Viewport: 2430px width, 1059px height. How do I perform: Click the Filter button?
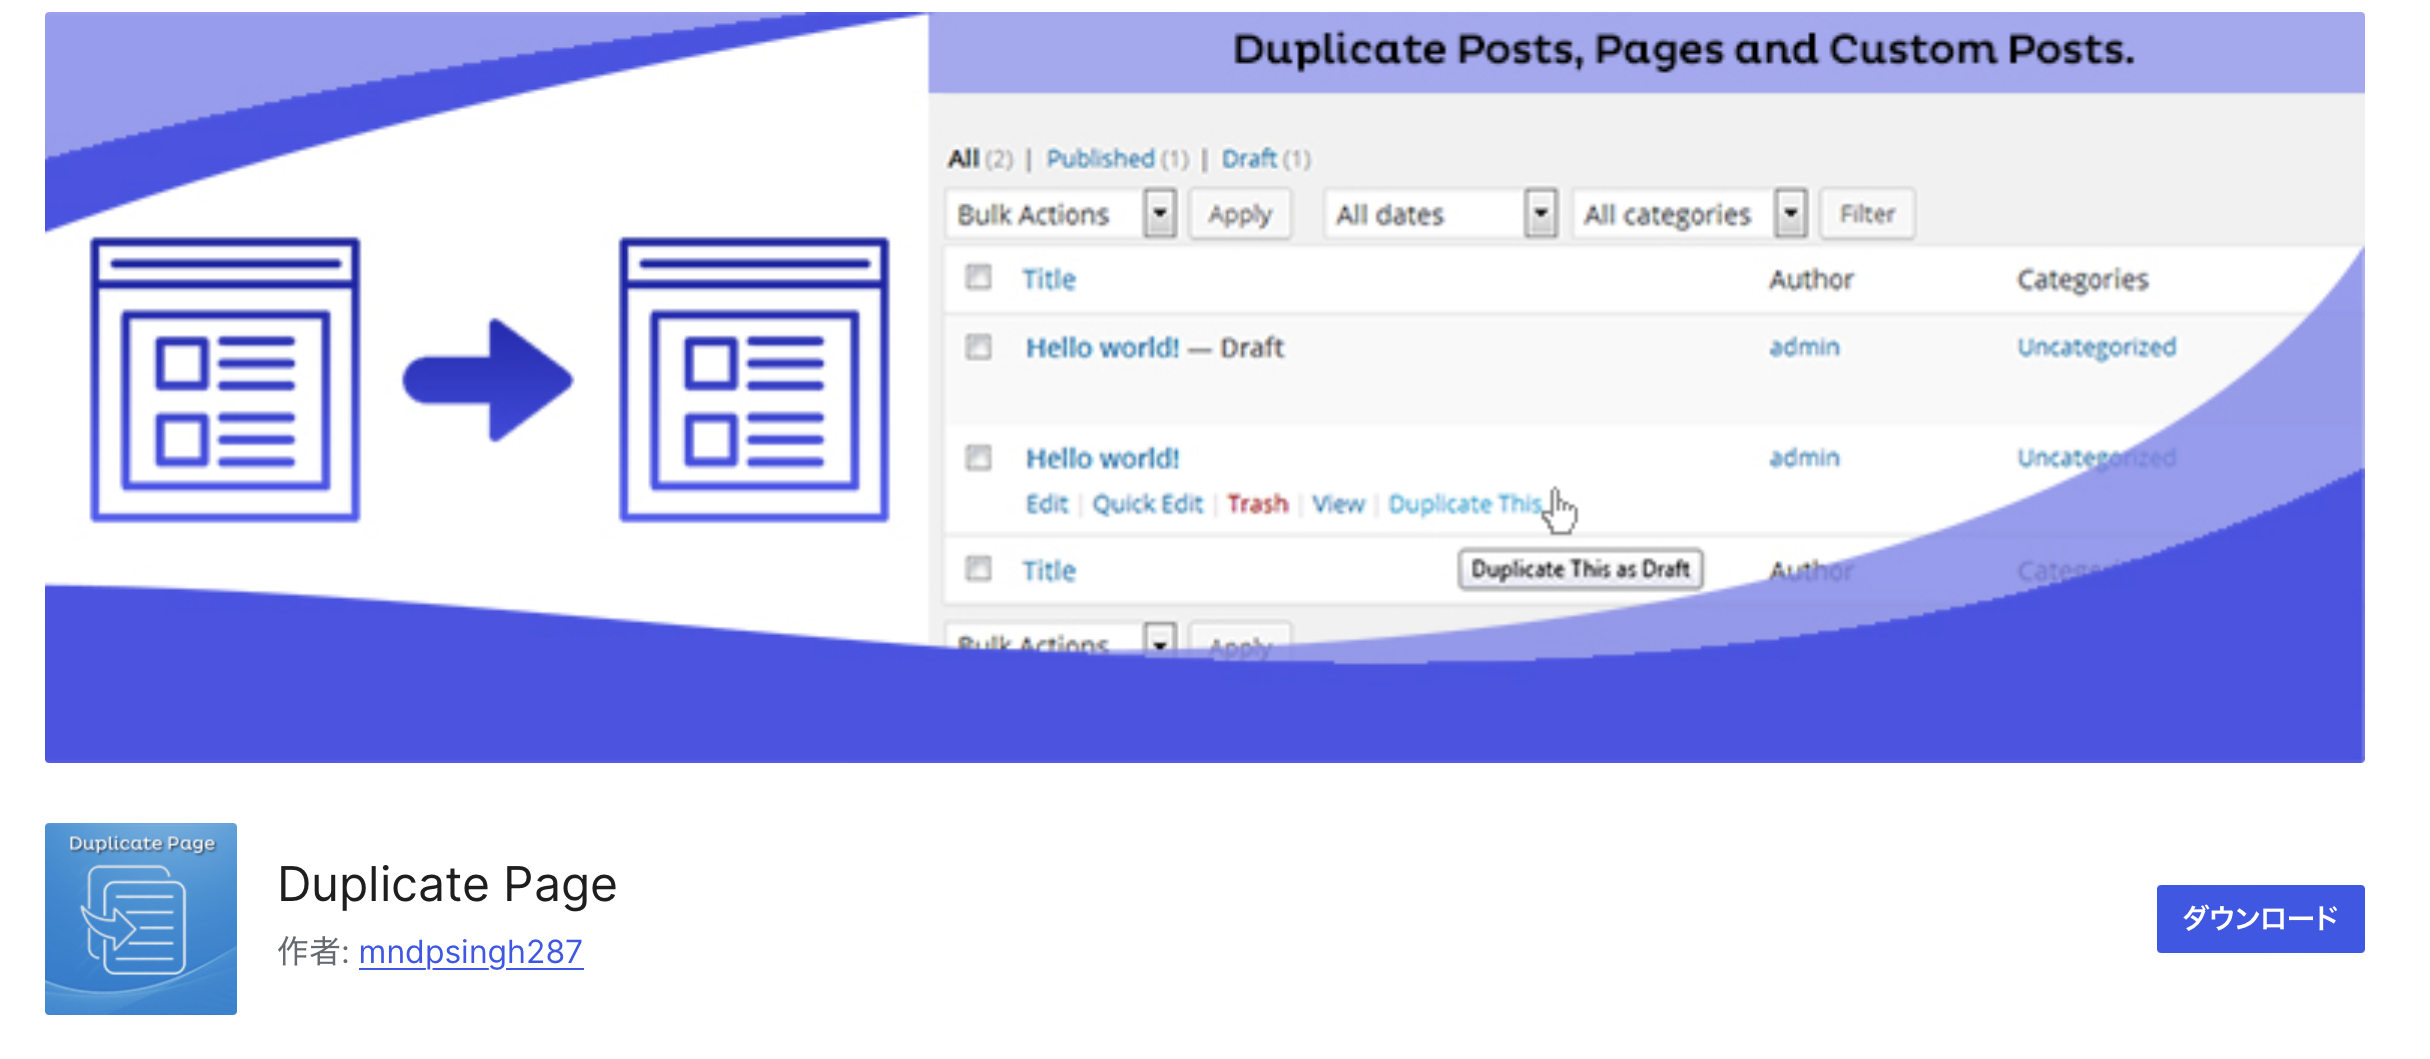(1867, 214)
